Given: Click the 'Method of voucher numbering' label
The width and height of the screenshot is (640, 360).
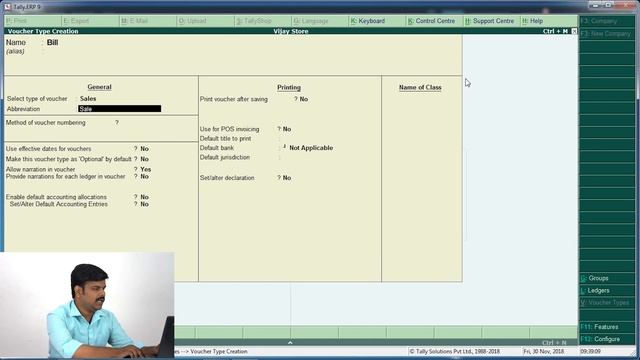Looking at the screenshot, I should pos(46,122).
